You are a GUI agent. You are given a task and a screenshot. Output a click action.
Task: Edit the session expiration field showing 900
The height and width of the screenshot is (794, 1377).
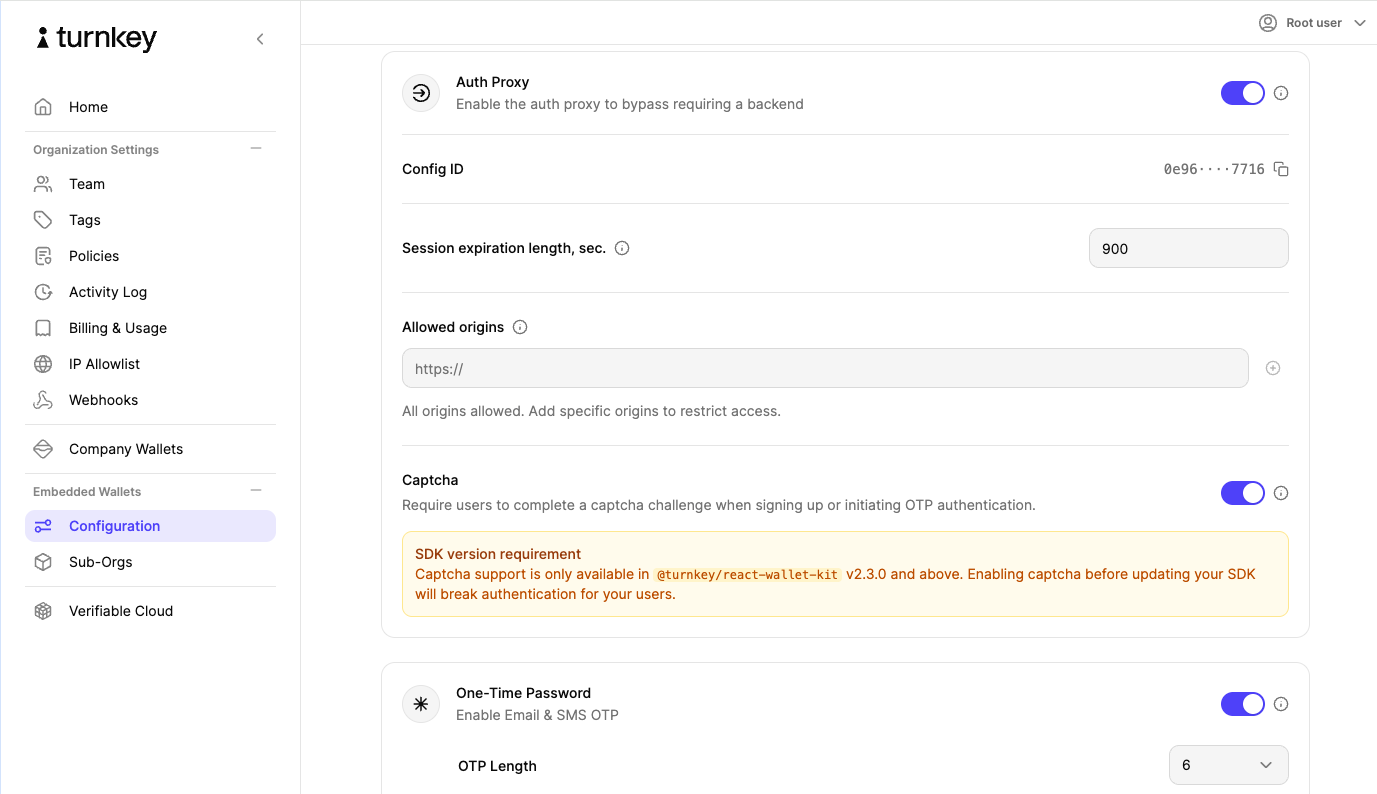[1188, 248]
